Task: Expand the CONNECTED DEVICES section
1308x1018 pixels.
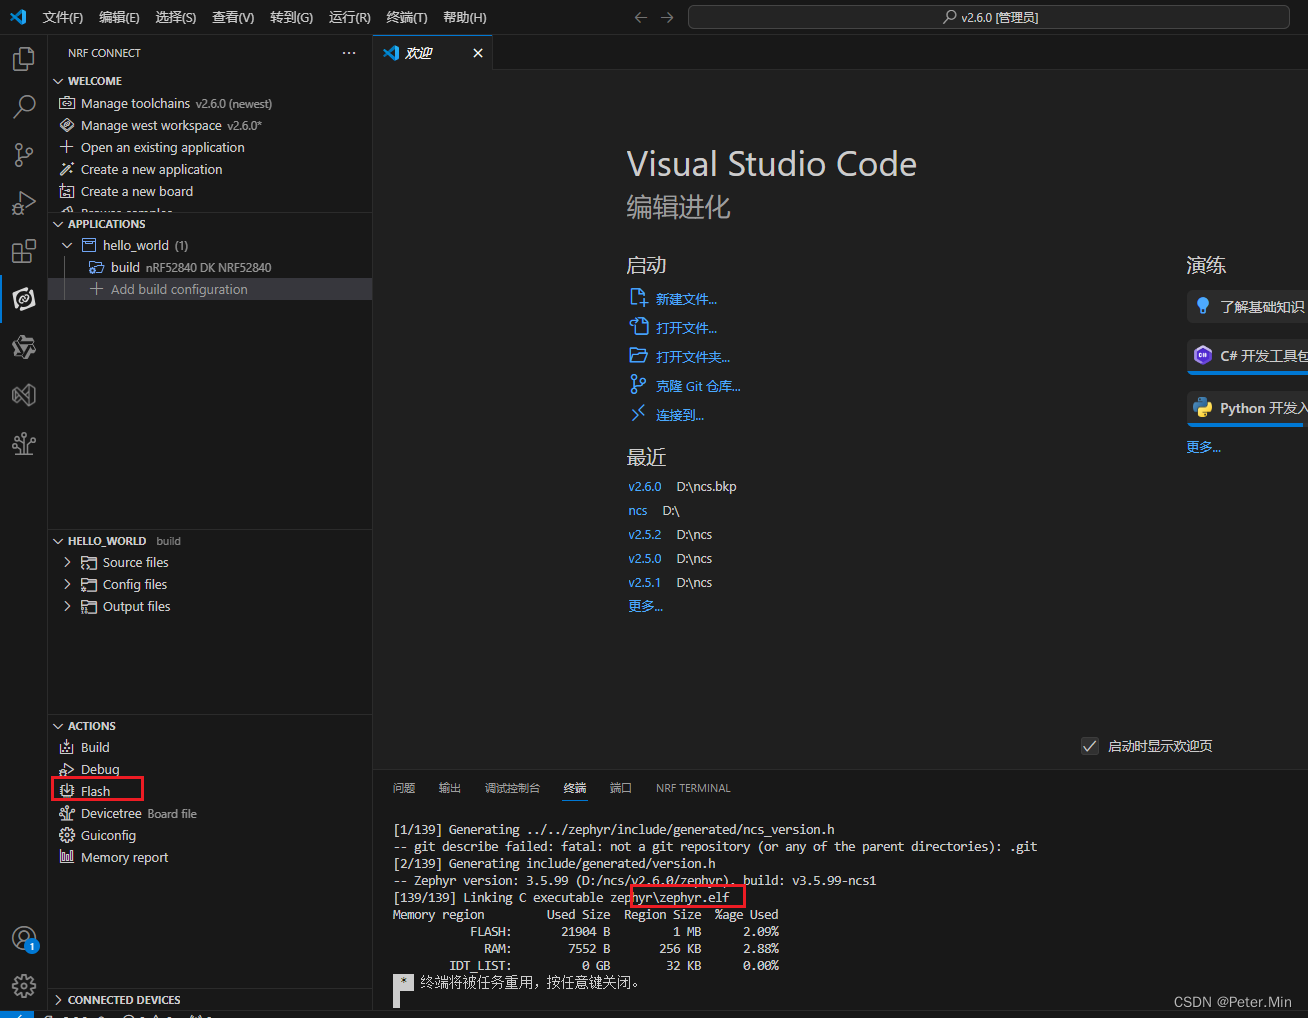Action: click(58, 1000)
